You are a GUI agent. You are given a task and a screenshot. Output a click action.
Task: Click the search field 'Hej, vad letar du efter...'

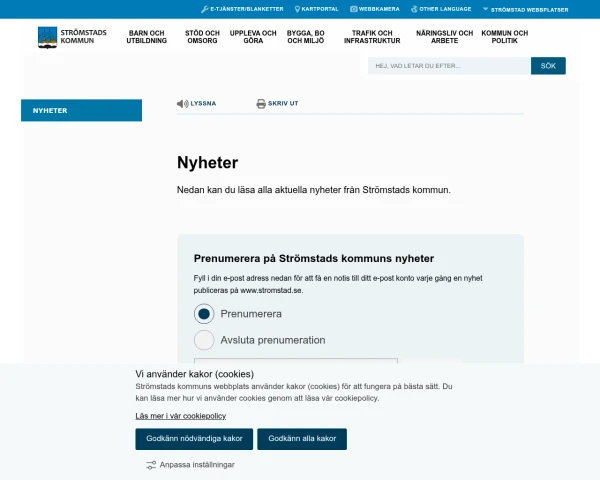449,66
